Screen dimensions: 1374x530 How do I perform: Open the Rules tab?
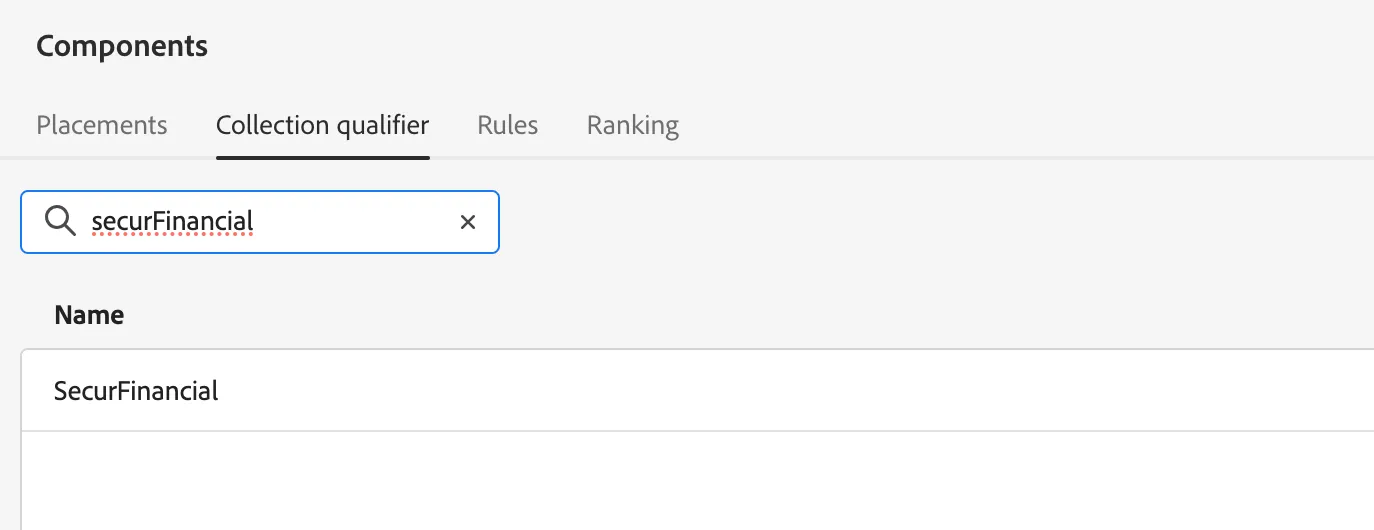click(x=508, y=125)
